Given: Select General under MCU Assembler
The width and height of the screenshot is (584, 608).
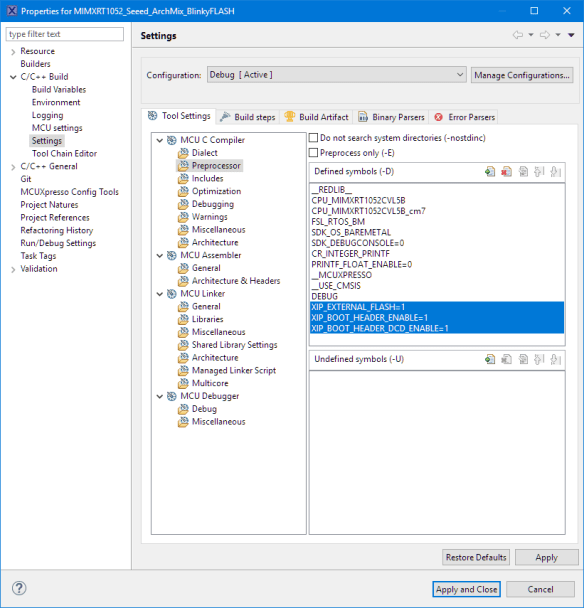Looking at the screenshot, I should tap(206, 268).
